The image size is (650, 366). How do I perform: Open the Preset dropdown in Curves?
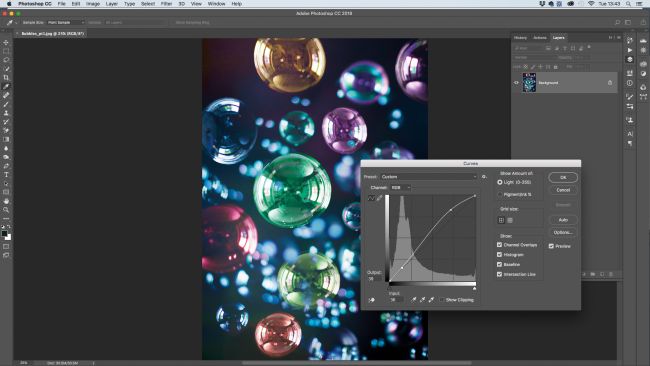click(429, 177)
